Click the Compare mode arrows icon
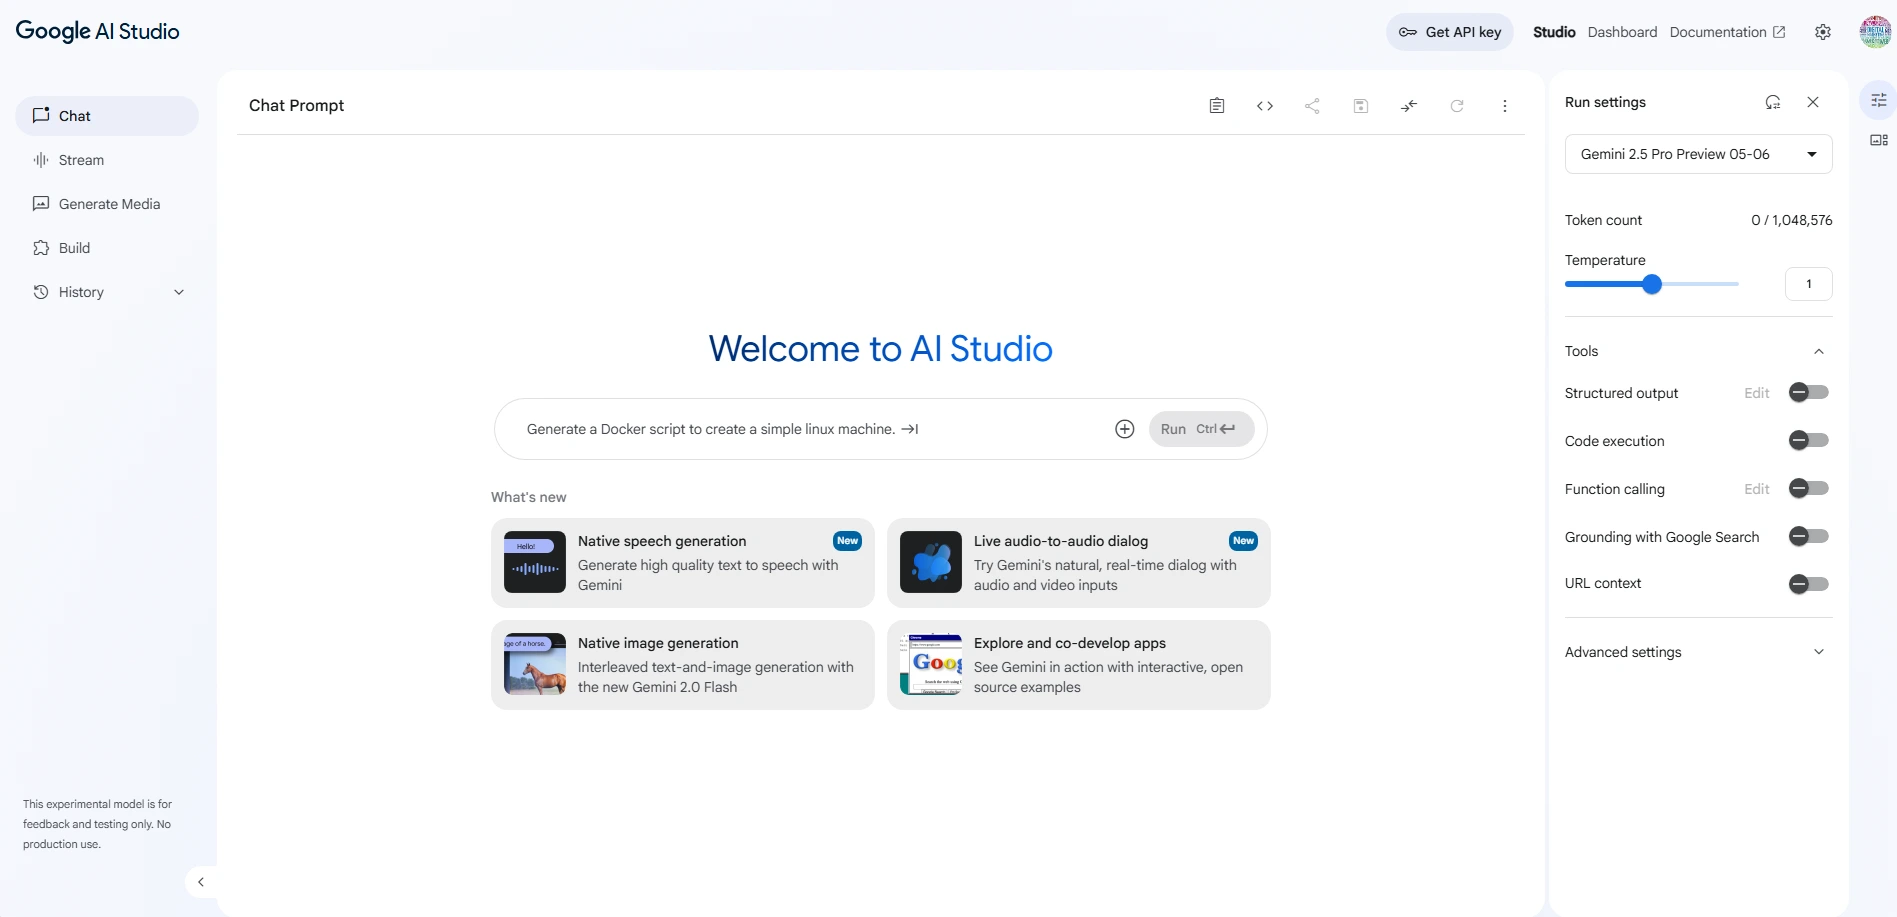The image size is (1897, 917). 1409,106
